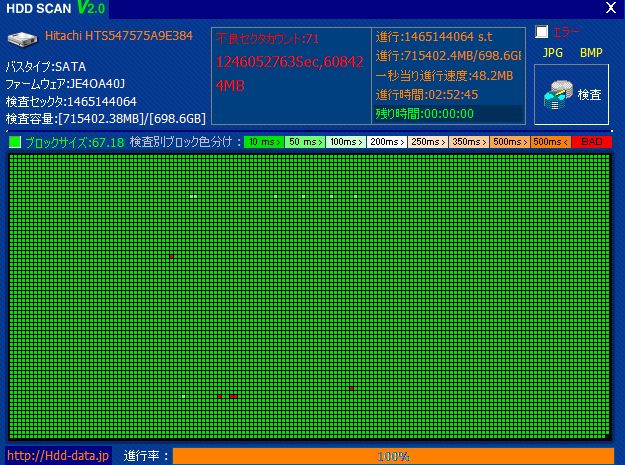Click the 一秒当り進行速度:48.2MB text
The image size is (625, 465).
444,75
